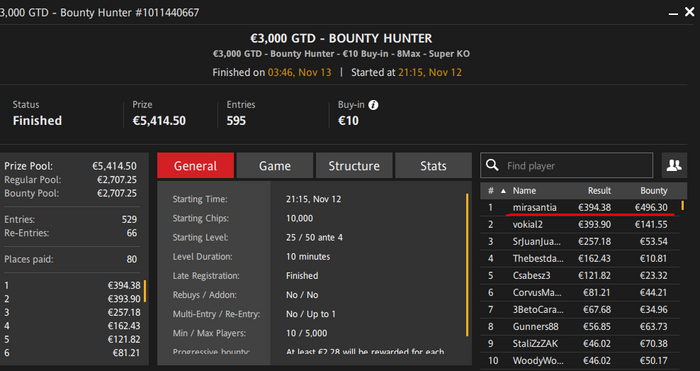
Task: Click the second place payout €393.90
Action: 124,299
